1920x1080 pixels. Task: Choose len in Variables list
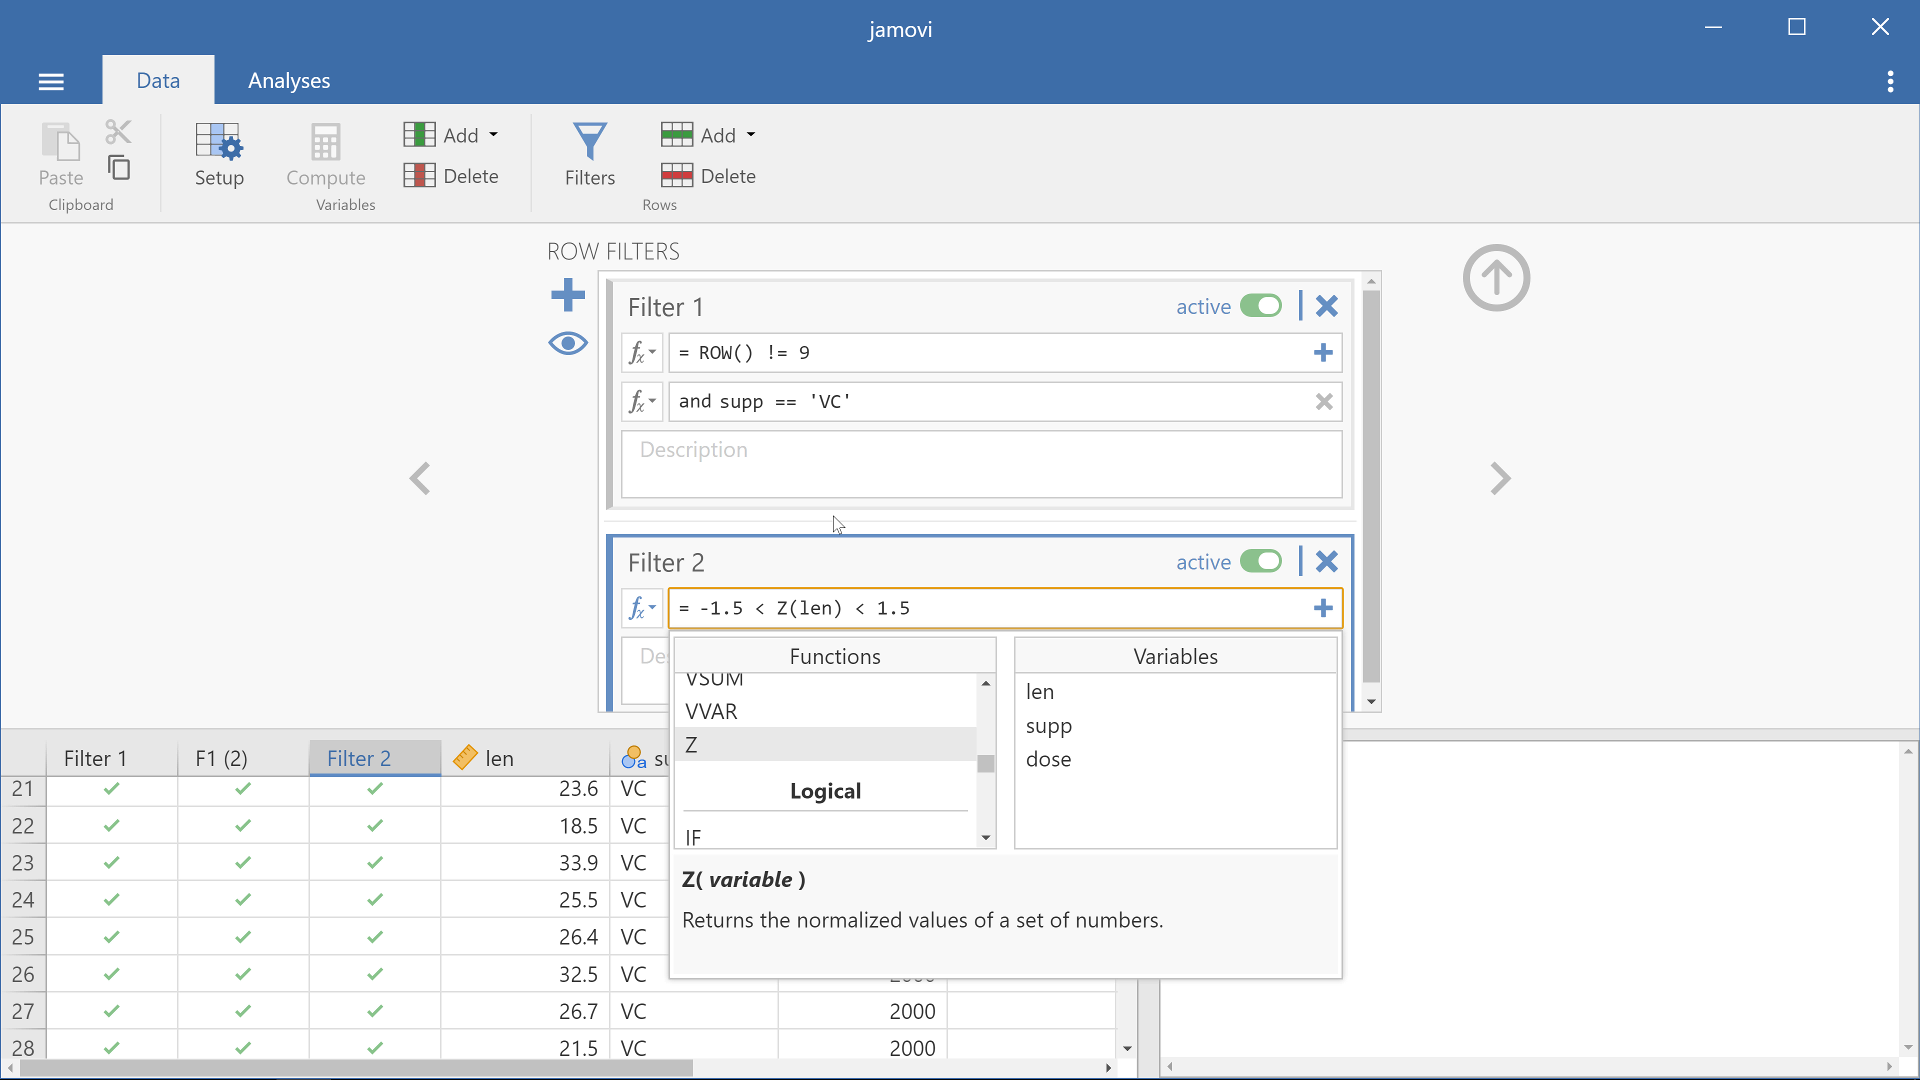1175,692
